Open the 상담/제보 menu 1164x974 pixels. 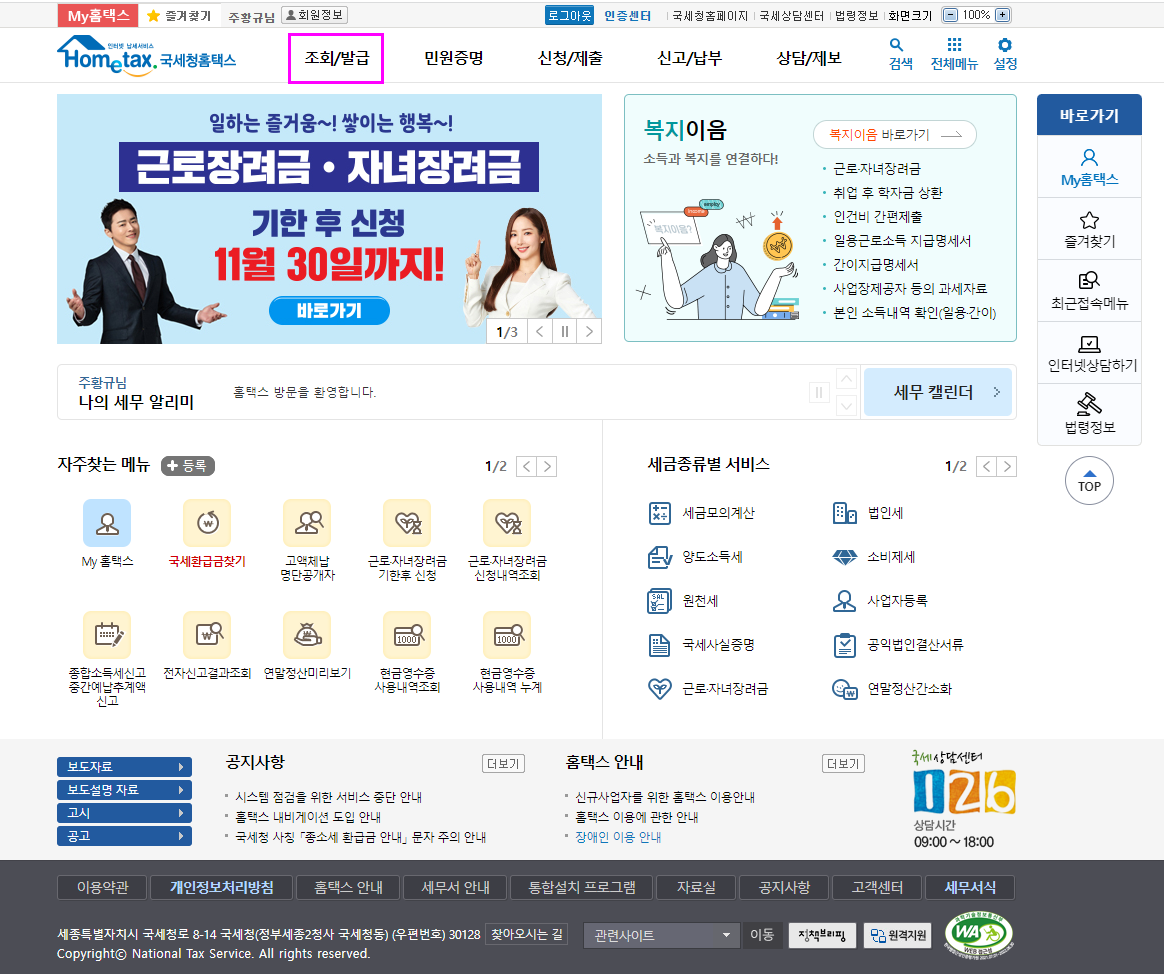coord(808,58)
